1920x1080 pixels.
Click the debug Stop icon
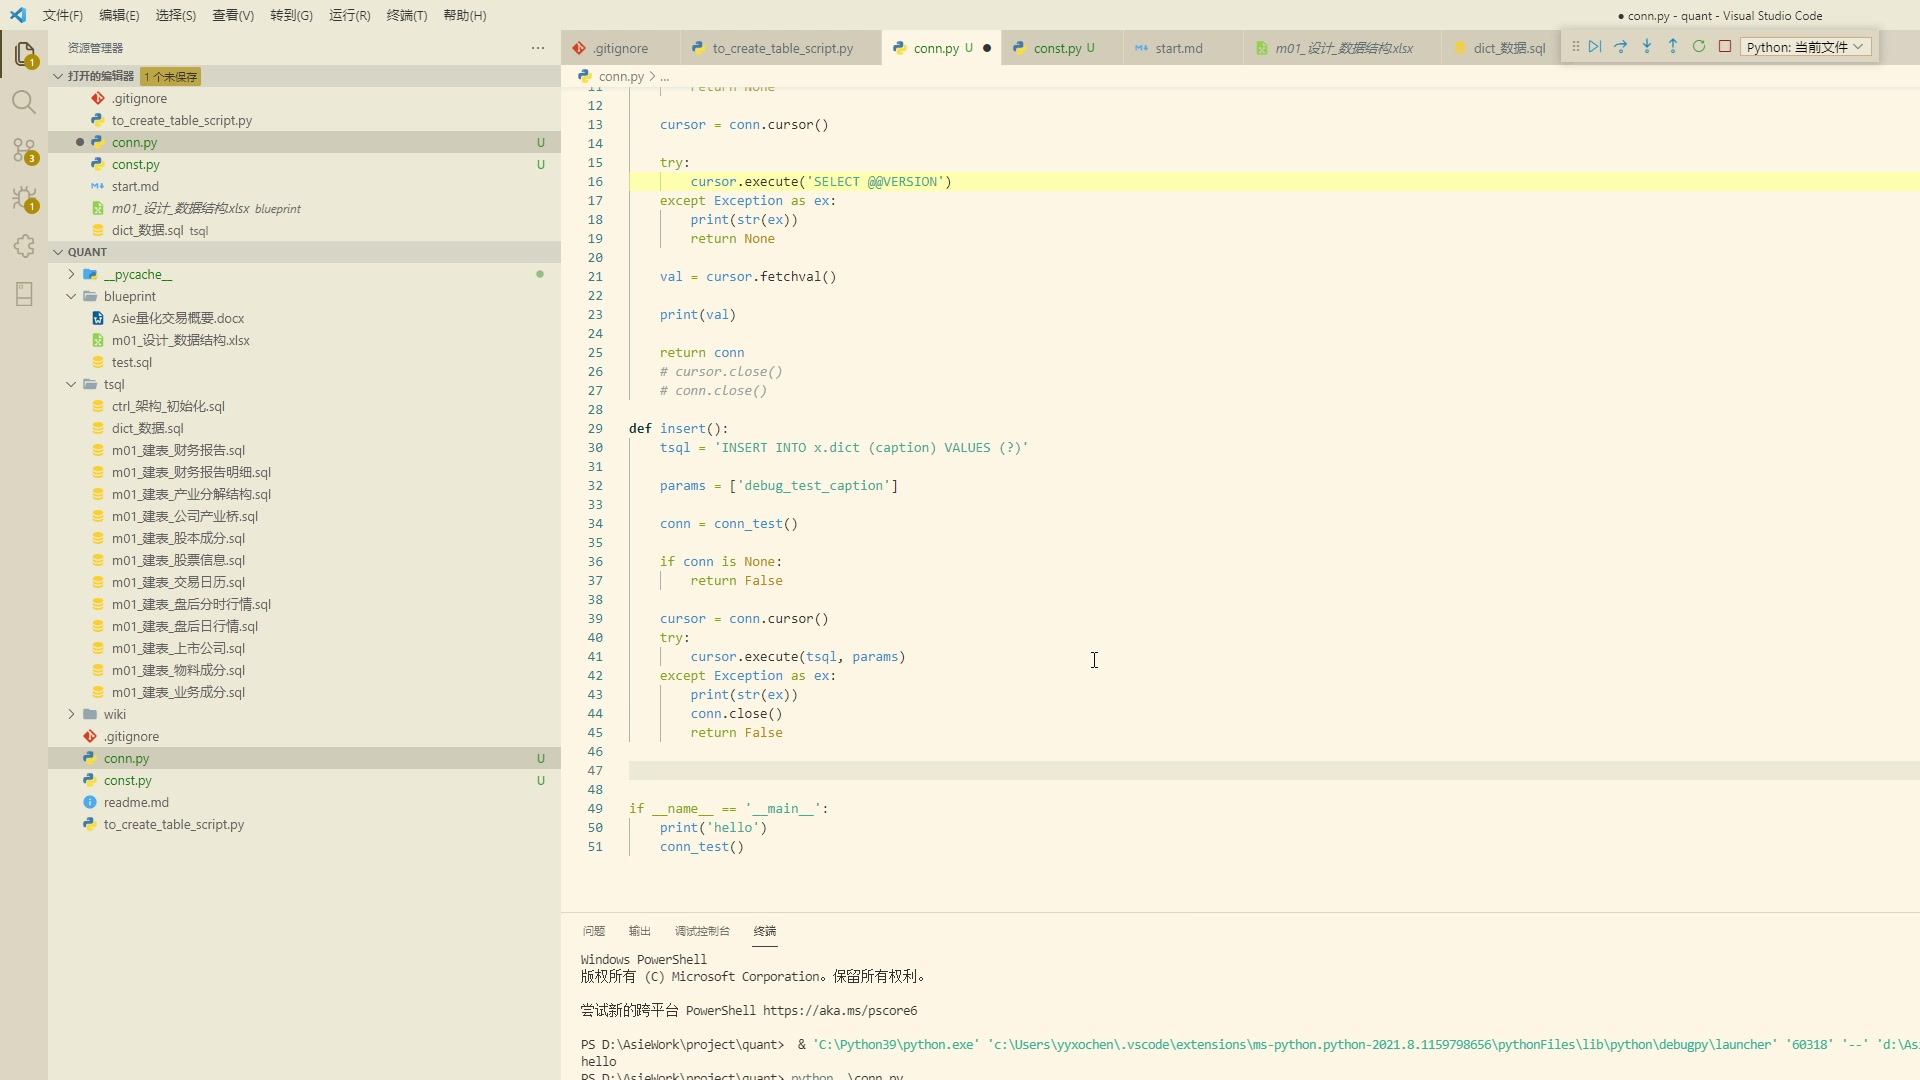[x=1725, y=47]
